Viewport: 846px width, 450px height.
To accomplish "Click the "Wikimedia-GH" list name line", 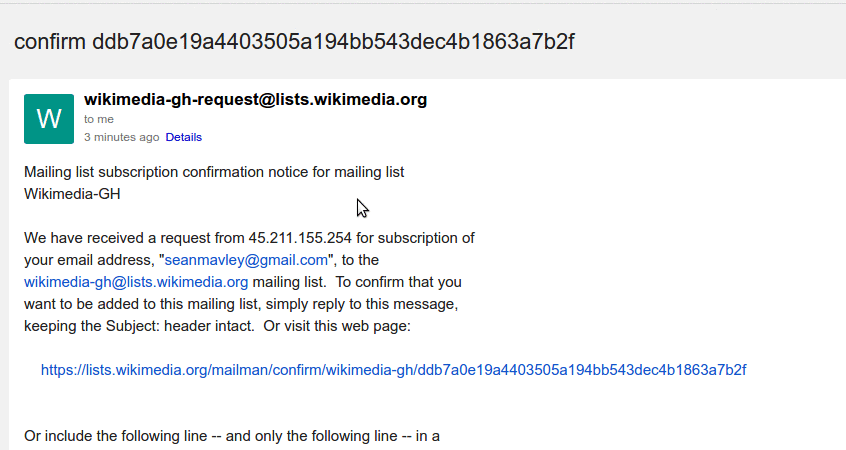I will 71,194.
